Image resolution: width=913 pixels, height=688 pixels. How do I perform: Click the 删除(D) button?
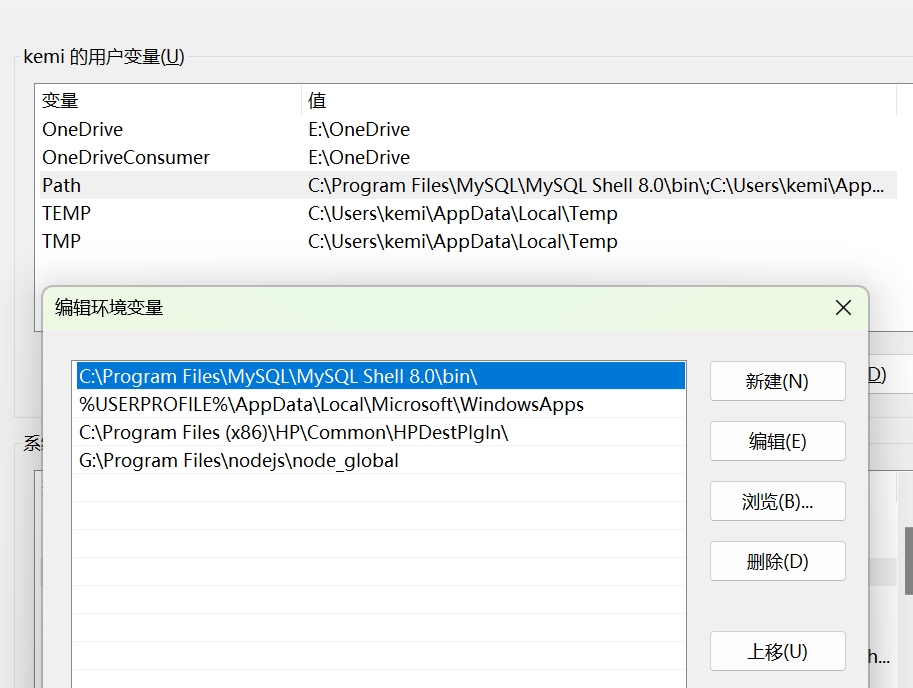(x=777, y=561)
